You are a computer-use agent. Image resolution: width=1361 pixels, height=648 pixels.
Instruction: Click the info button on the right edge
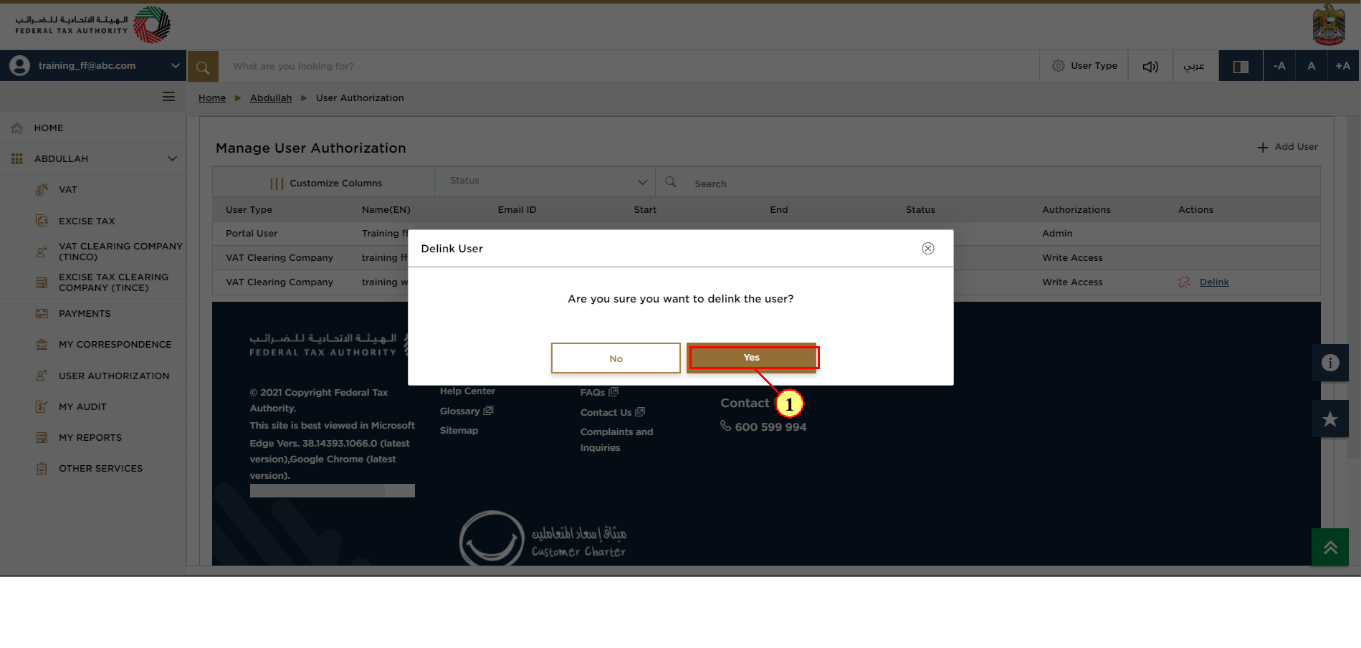click(x=1330, y=363)
